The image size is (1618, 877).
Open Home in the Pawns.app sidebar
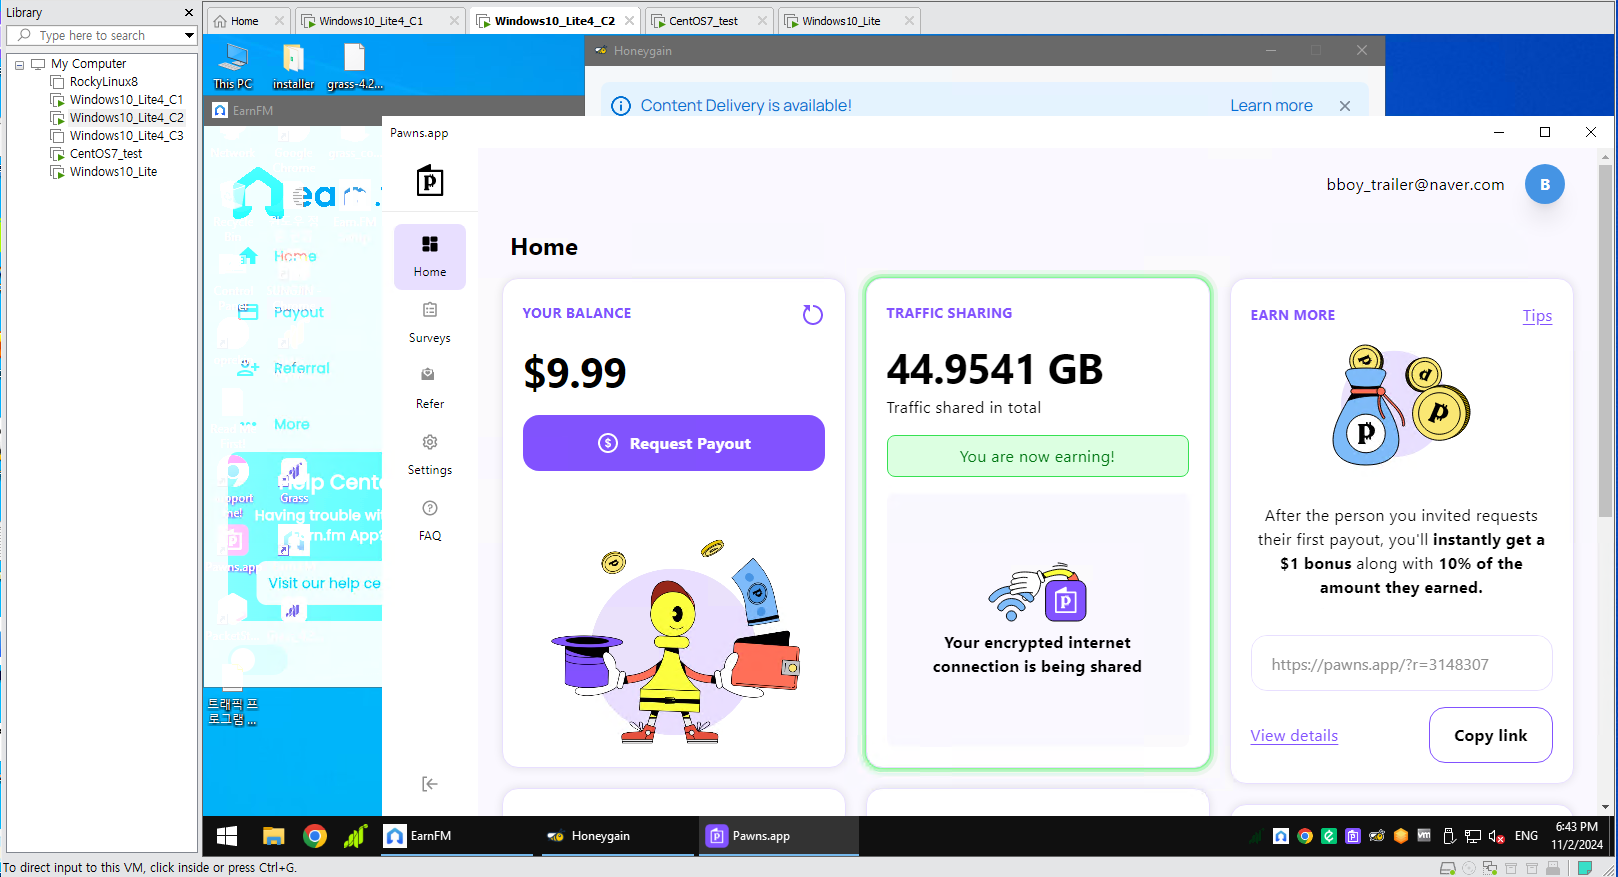[430, 257]
